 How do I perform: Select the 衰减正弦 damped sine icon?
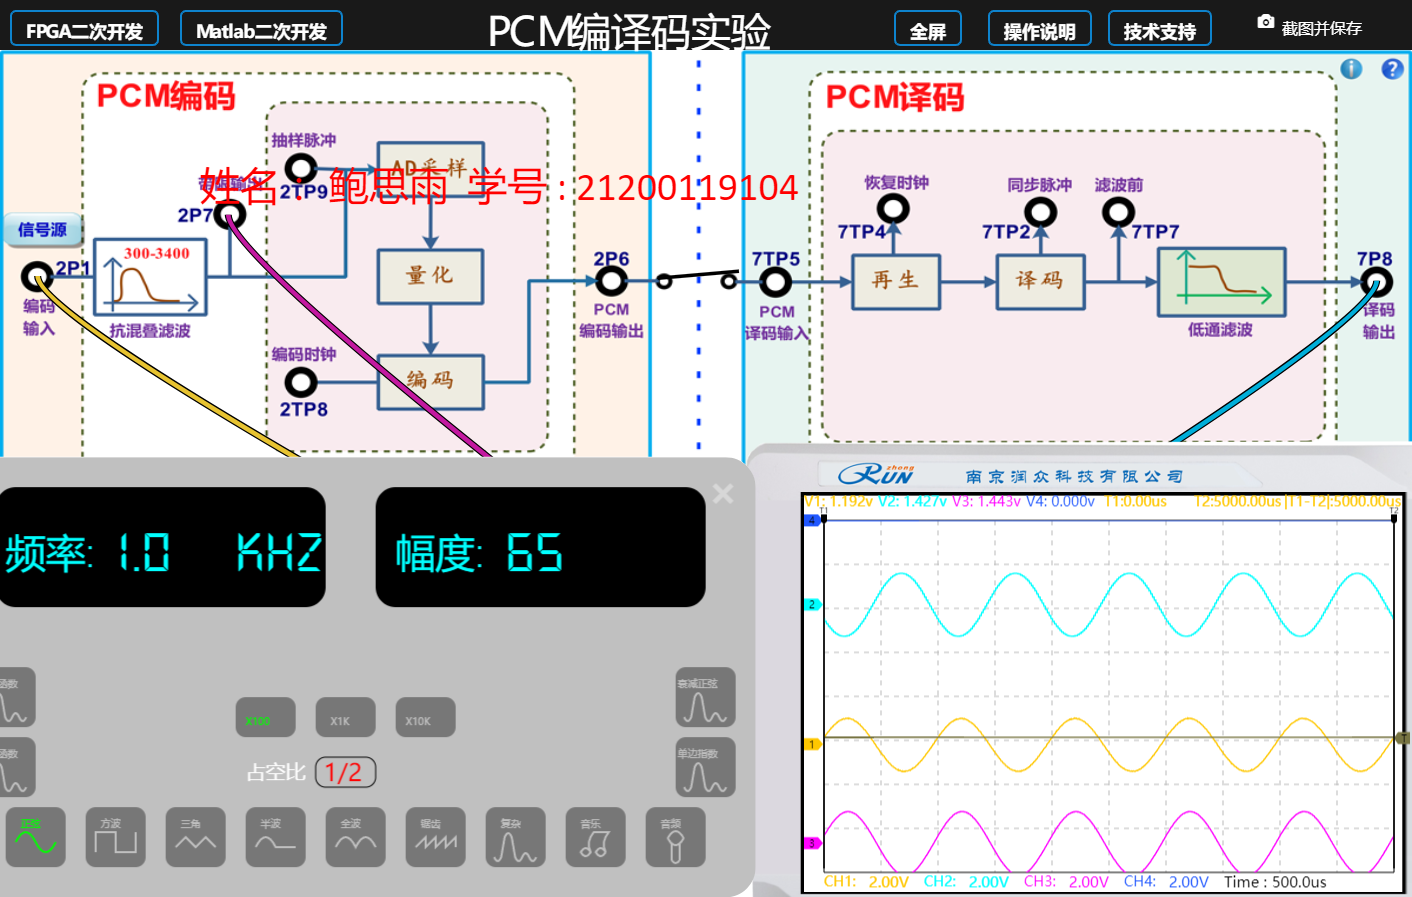point(705,697)
